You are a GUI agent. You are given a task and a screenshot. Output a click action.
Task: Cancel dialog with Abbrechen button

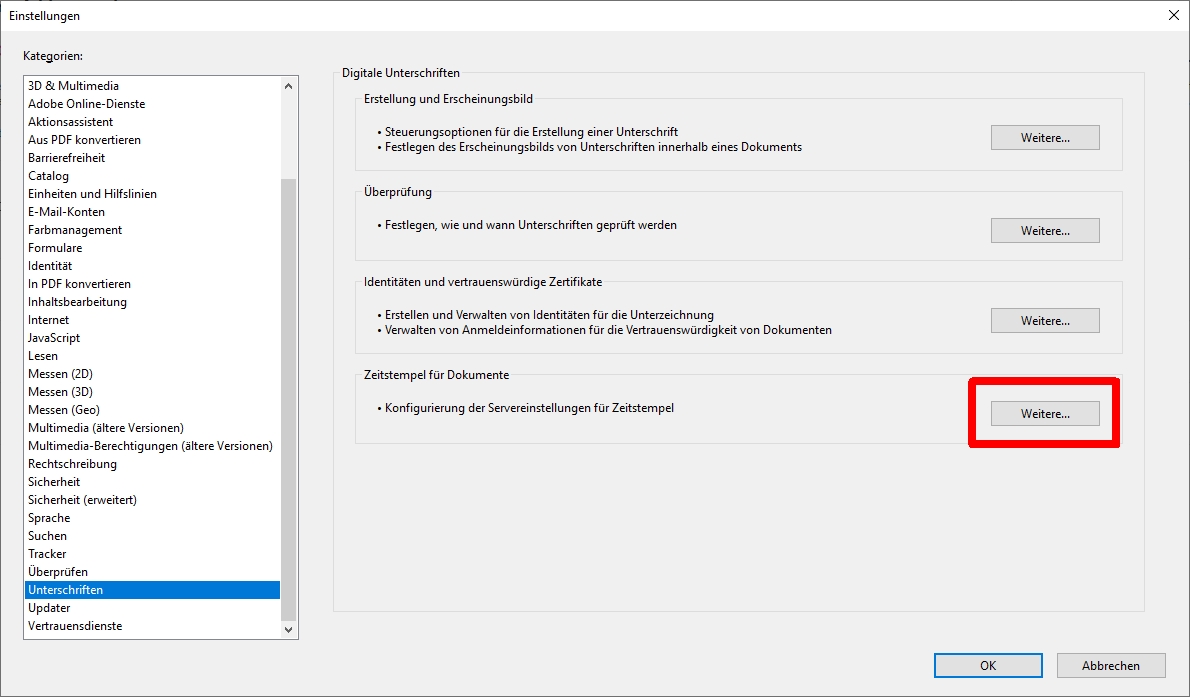[1110, 665]
